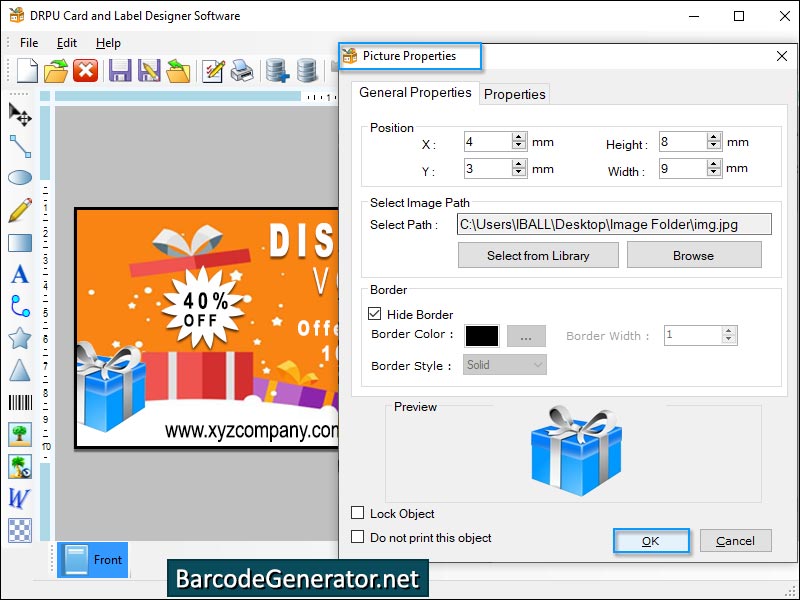Select the Star shape tool

[x=20, y=339]
